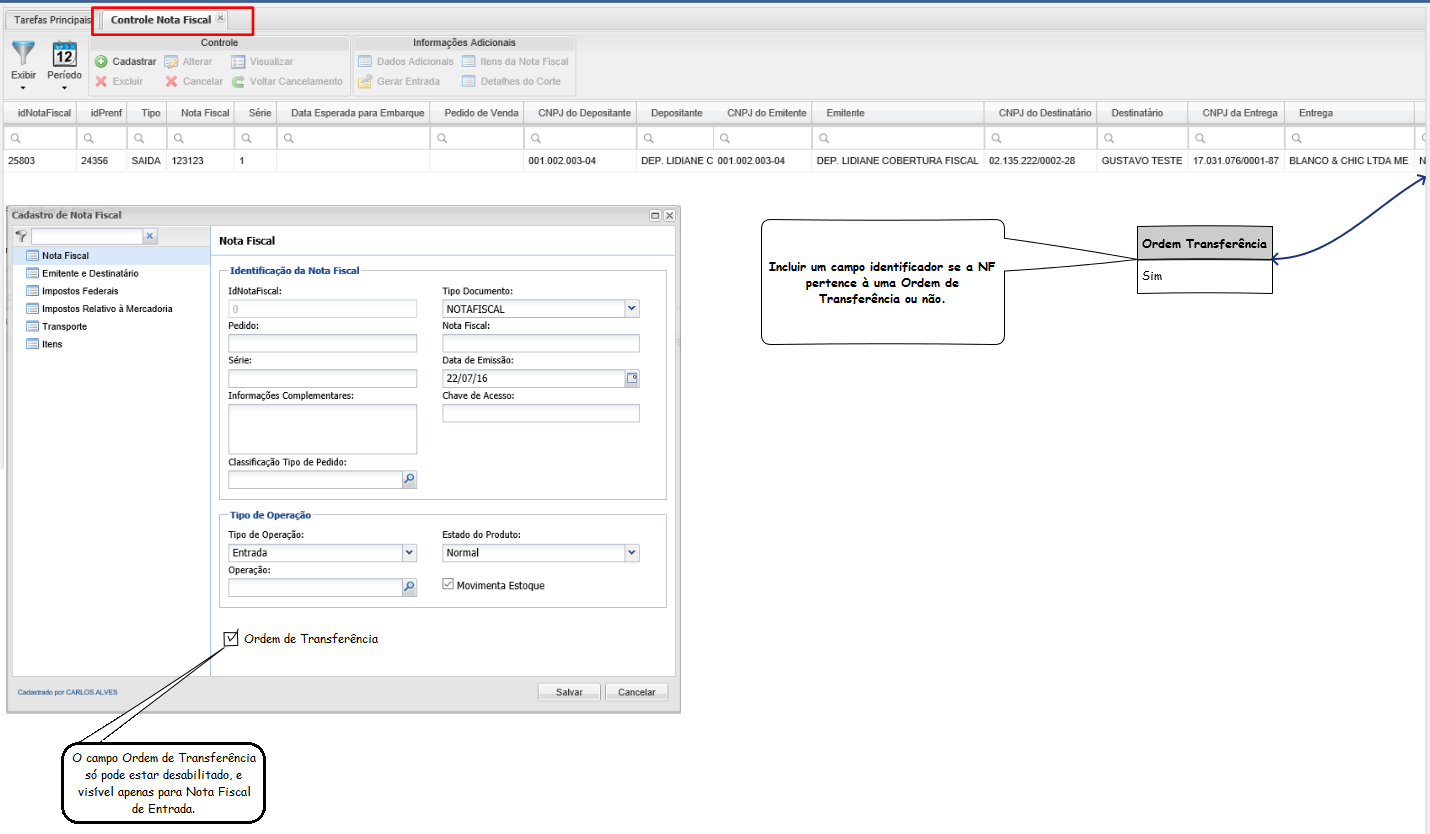The image size is (1430, 834).
Task: Click the Excluir red X icon
Action: 102,82
